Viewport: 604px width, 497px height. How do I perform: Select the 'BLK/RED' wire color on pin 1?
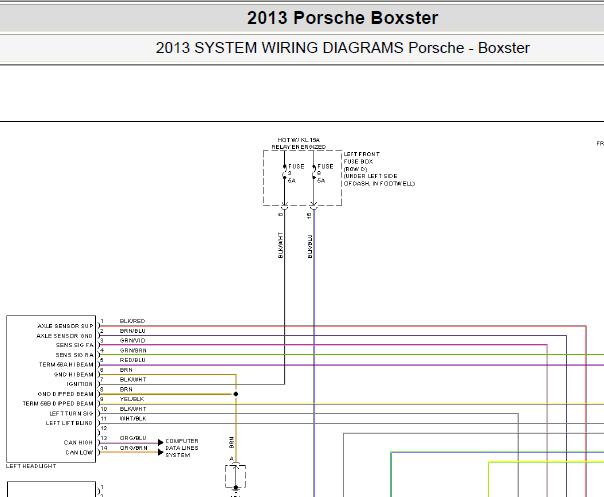pos(133,321)
